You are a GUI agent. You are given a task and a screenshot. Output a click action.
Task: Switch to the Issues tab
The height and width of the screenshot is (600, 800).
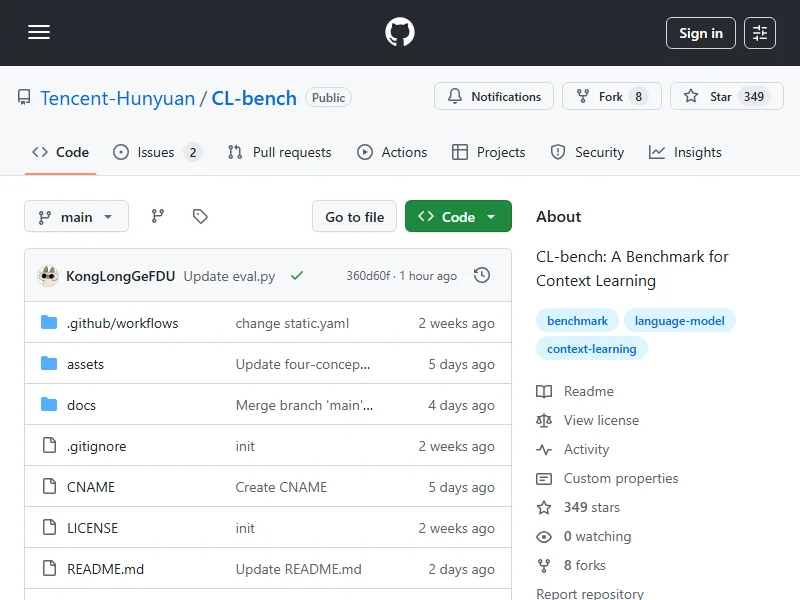tap(157, 152)
